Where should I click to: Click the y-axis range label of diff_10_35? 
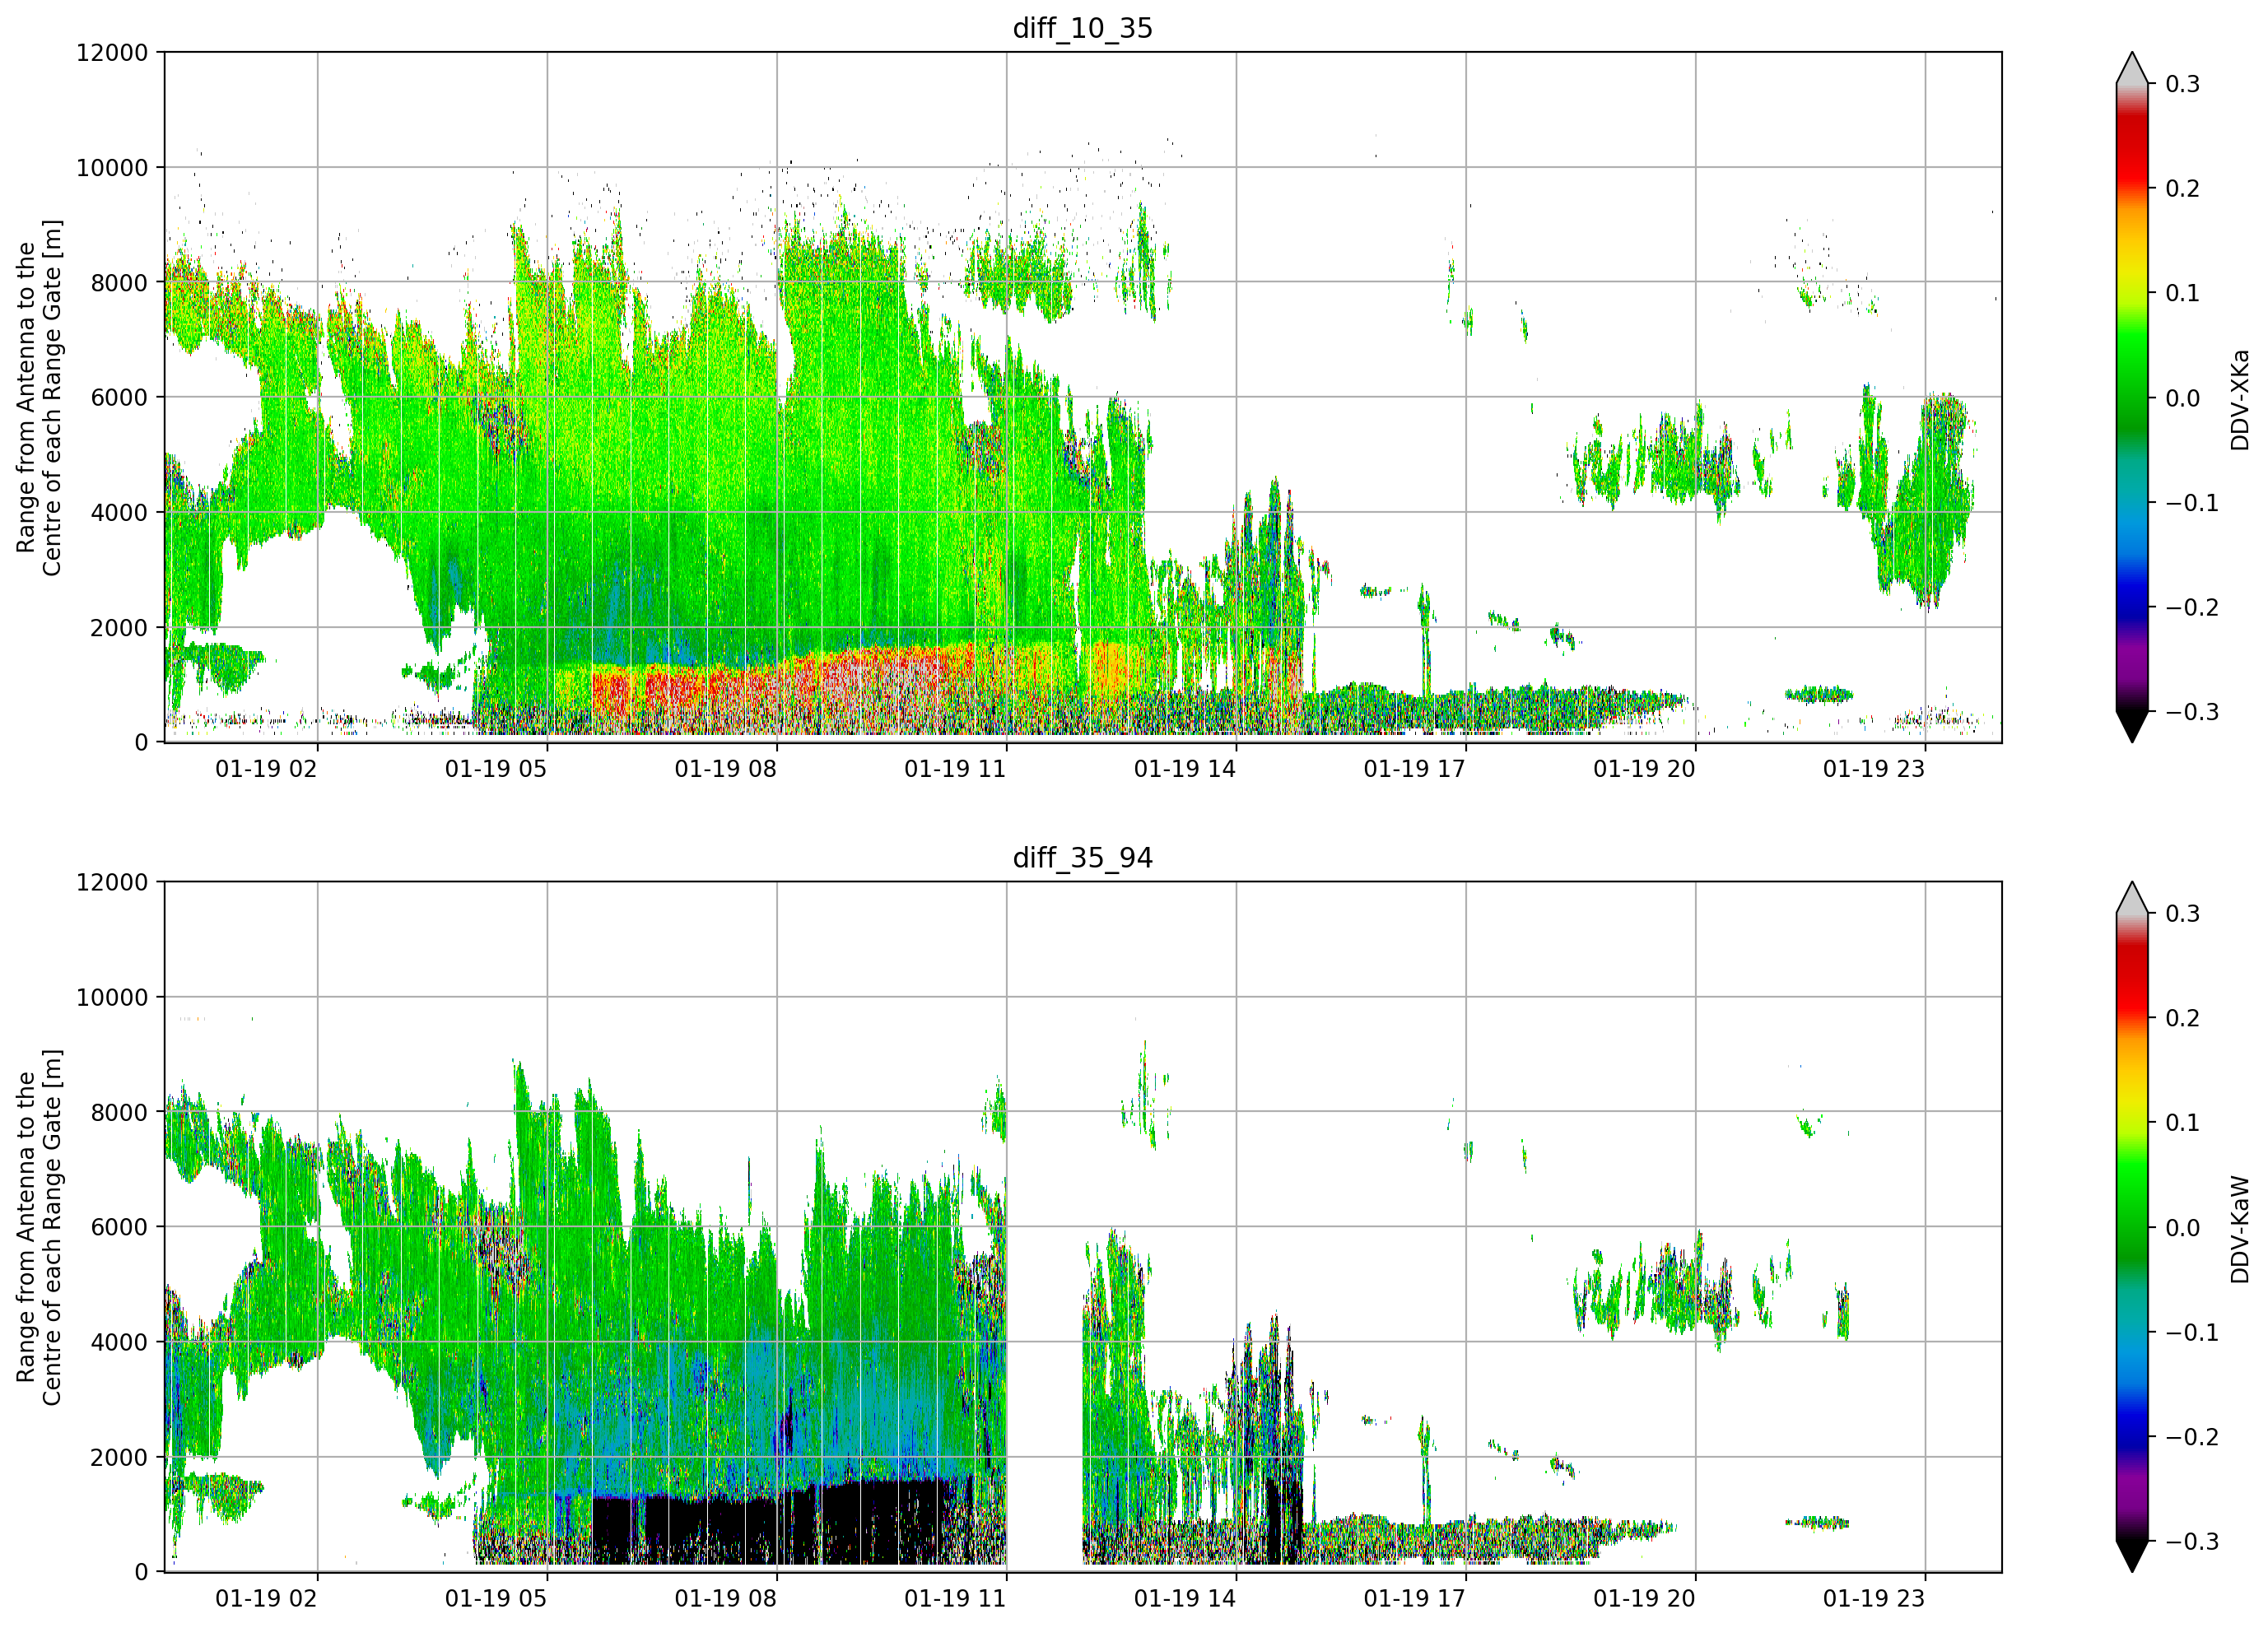[39, 397]
